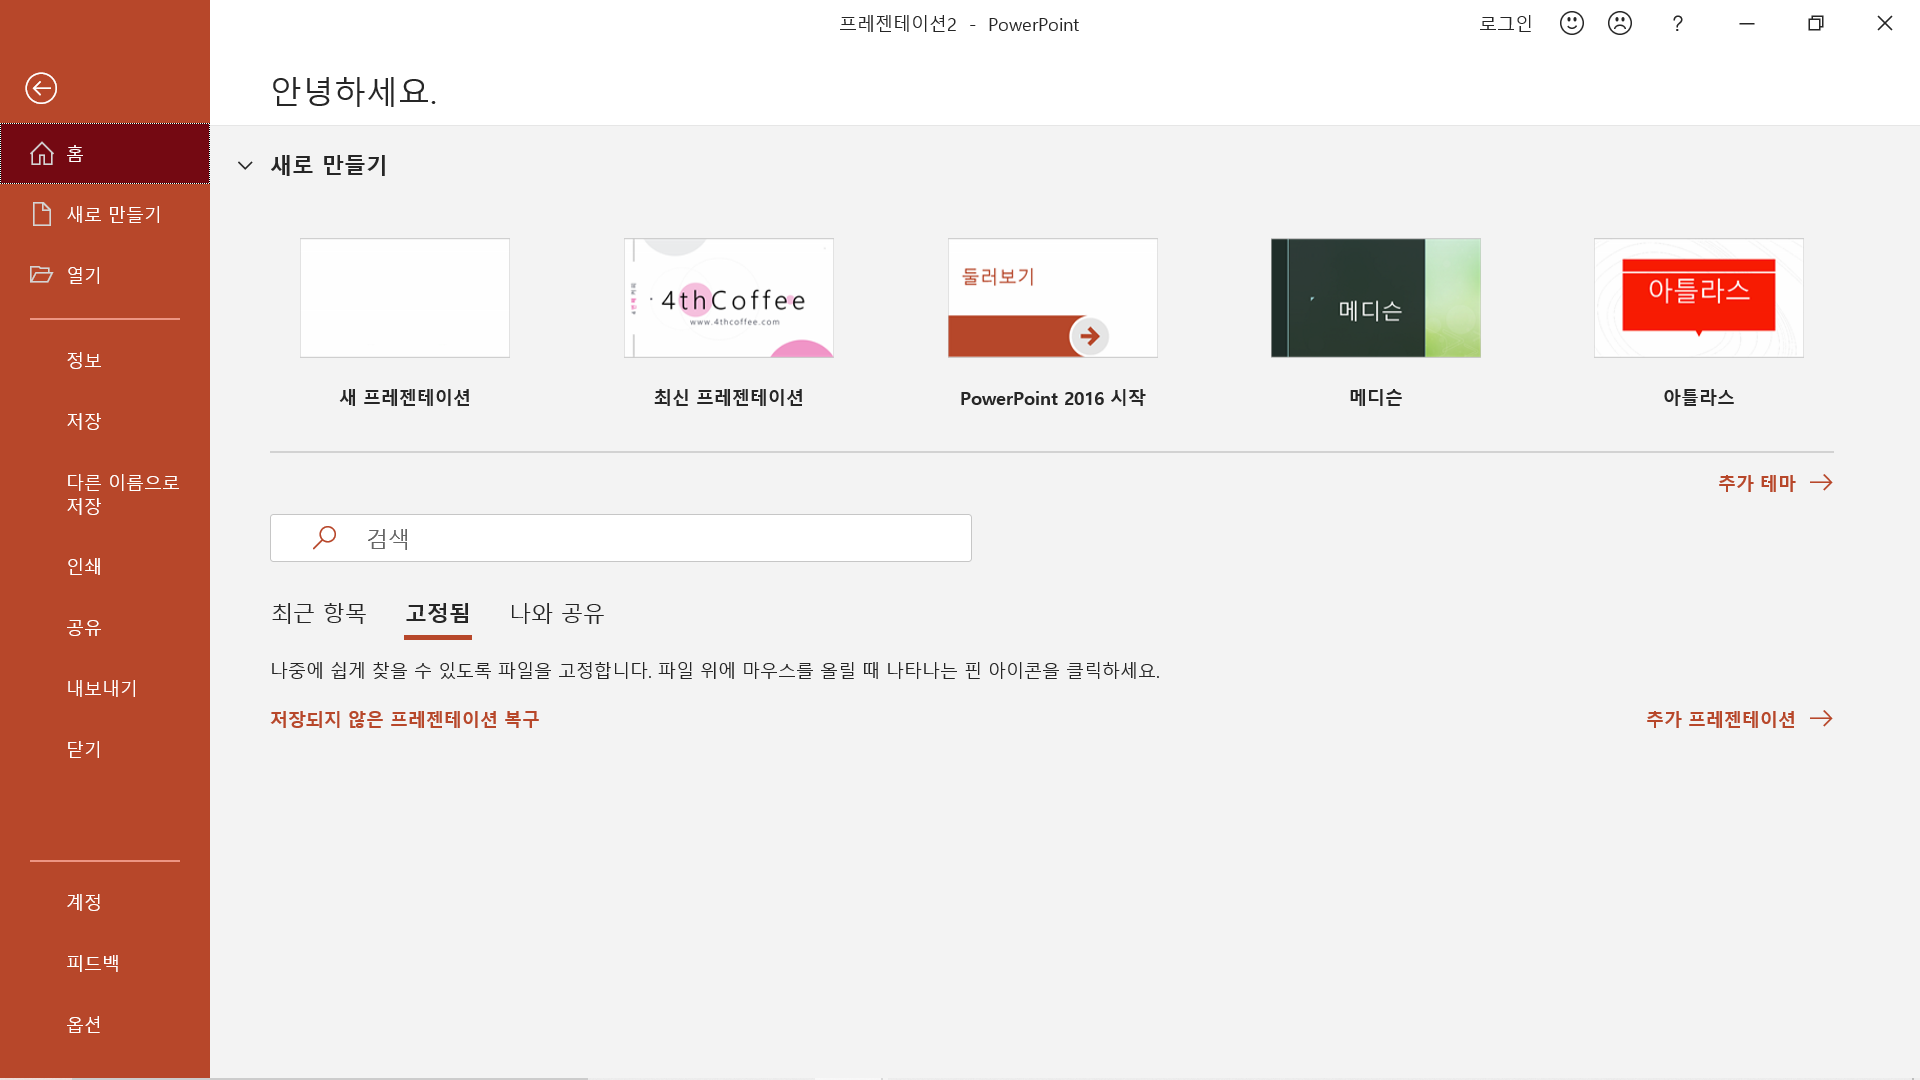This screenshot has height=1080, width=1920.
Task: Click the back arrow circle icon
Action: point(41,88)
